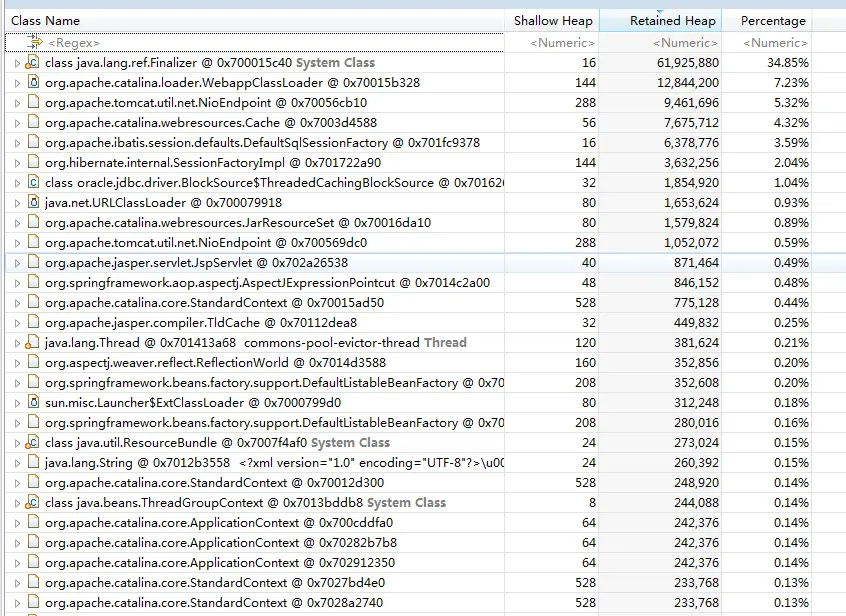Click shallow heap value 160
846x616 pixels.
tap(585, 362)
